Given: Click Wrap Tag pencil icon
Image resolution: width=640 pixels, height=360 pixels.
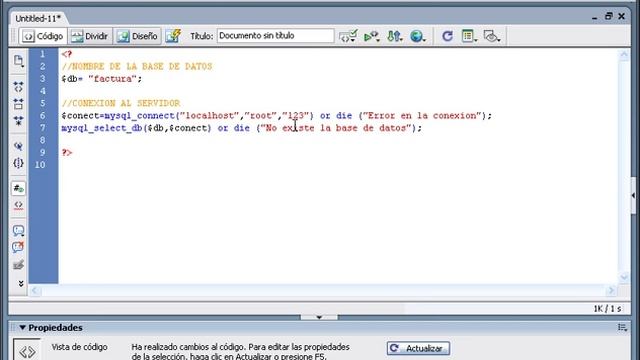Looking at the screenshot, I should click(18, 265).
